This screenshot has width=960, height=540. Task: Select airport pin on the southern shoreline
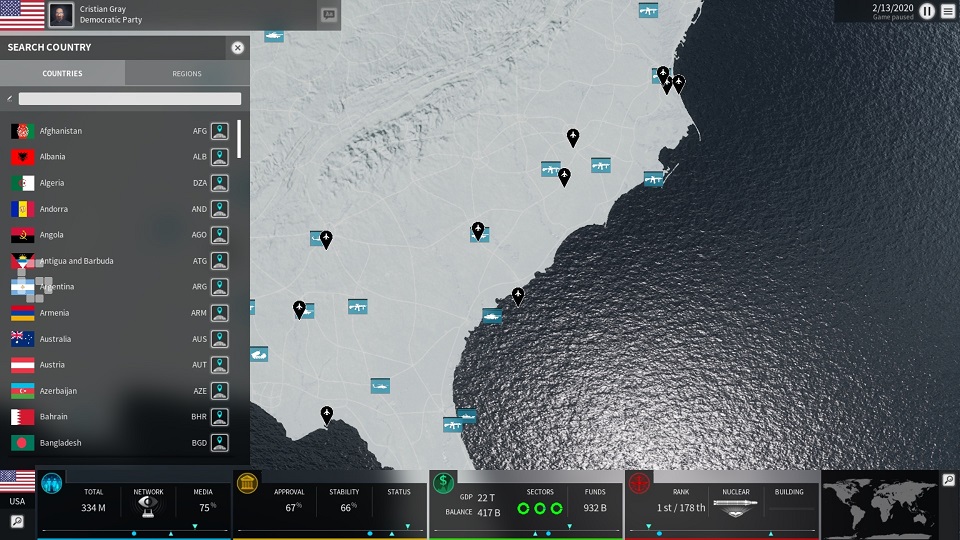click(x=327, y=416)
